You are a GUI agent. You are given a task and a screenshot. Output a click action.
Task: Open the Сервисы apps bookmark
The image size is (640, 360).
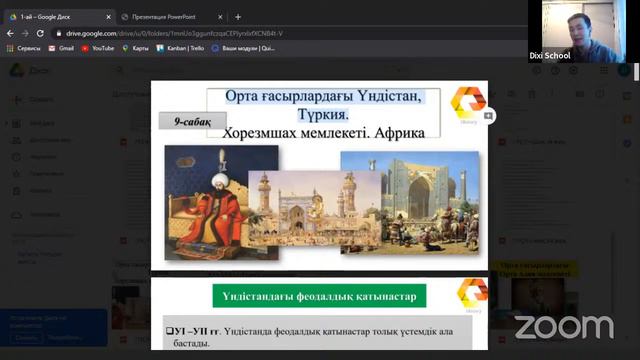tap(23, 48)
